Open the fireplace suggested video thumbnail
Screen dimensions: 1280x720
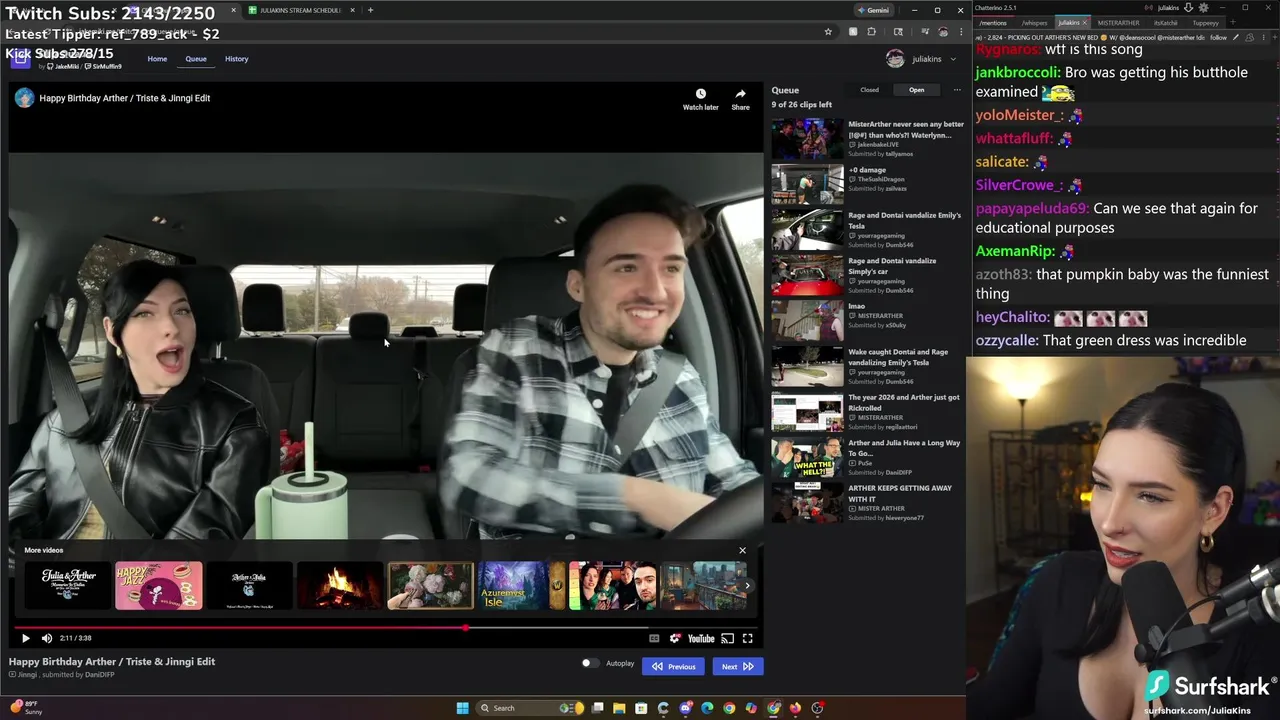coord(340,586)
